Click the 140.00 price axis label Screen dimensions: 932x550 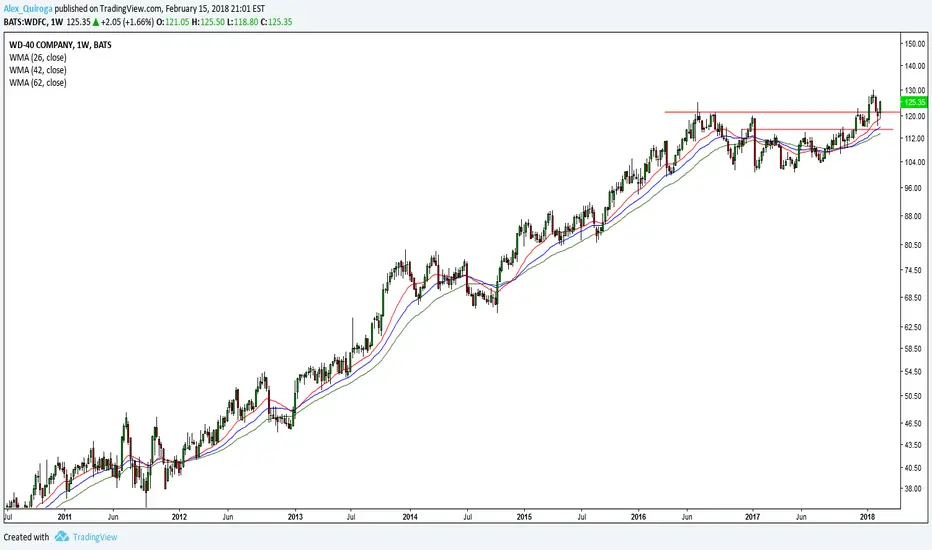click(x=915, y=66)
